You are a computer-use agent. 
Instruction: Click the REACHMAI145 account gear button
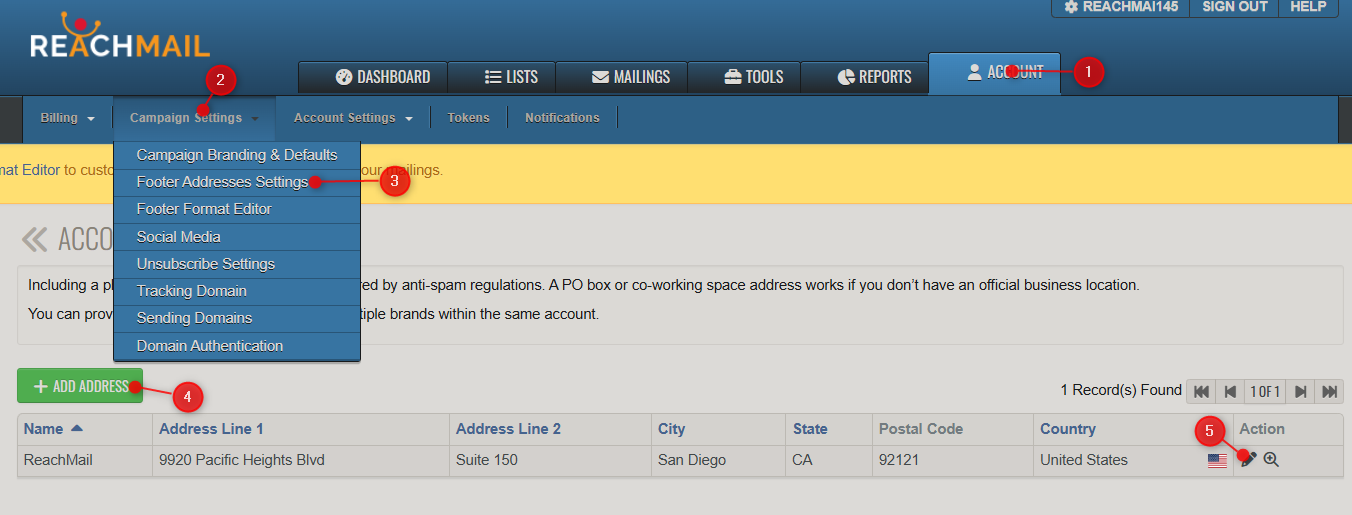(x=1120, y=7)
